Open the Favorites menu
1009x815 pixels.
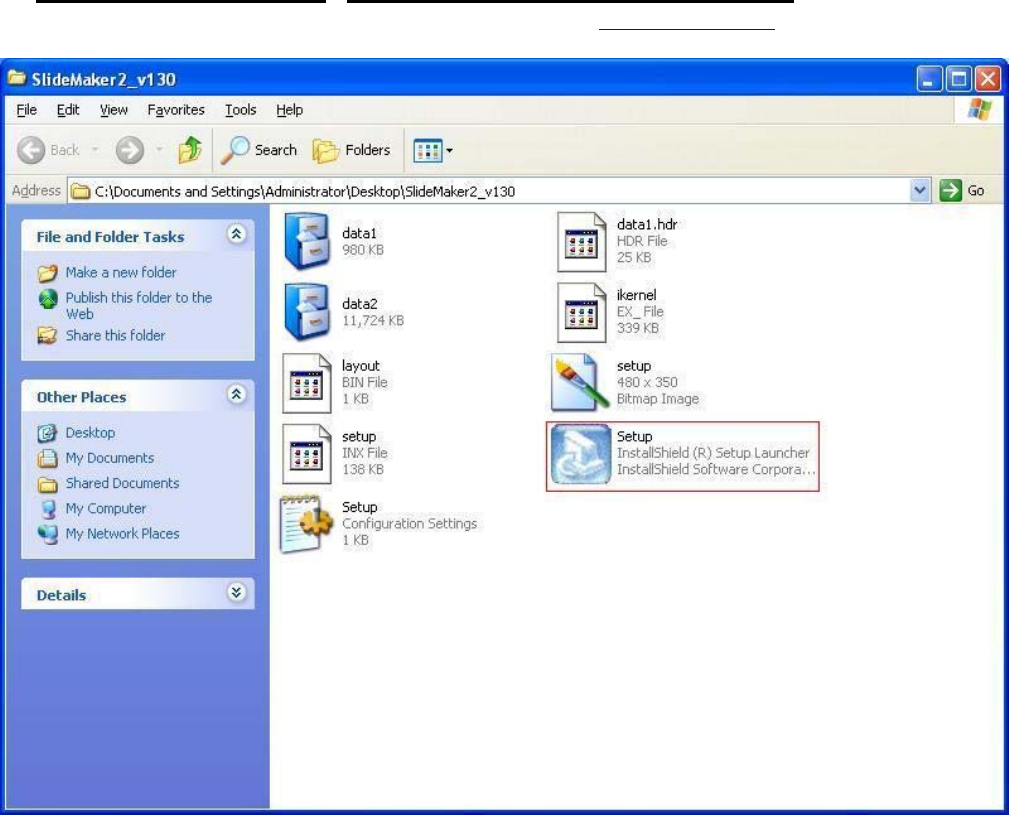point(176,110)
